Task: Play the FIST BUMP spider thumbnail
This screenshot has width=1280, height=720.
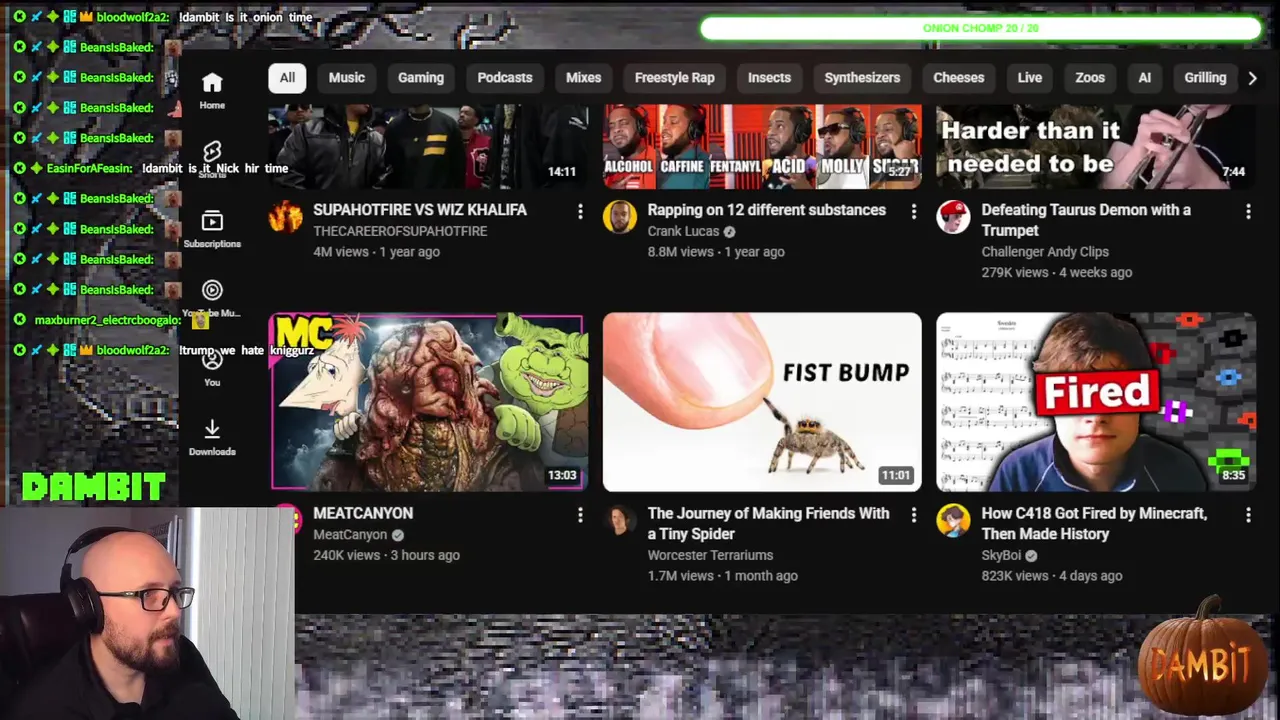Action: tap(762, 402)
